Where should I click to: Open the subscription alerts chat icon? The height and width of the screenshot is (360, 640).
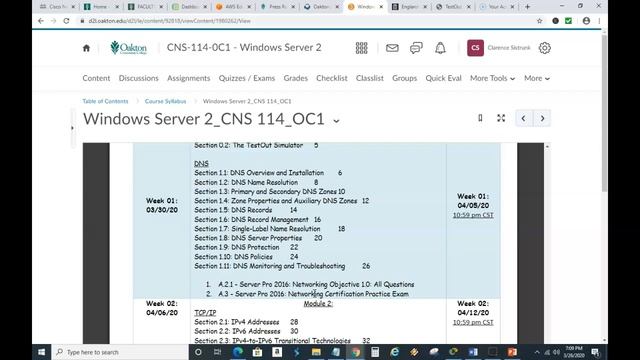click(x=416, y=48)
